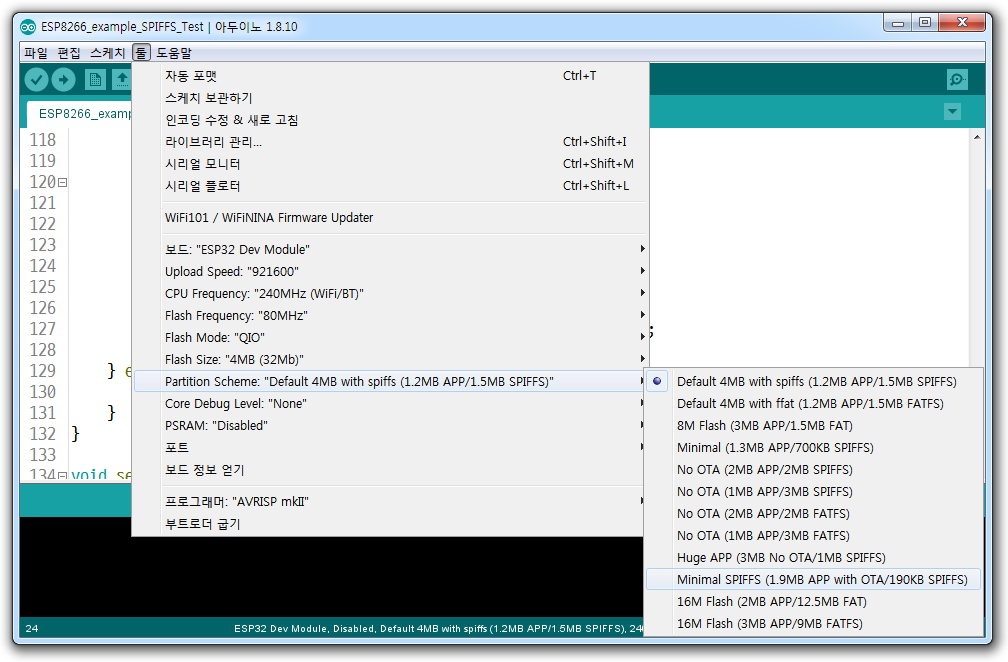Collapse the code fold marker at line 134
1008x662 pixels.
pyautogui.click(x=62, y=476)
